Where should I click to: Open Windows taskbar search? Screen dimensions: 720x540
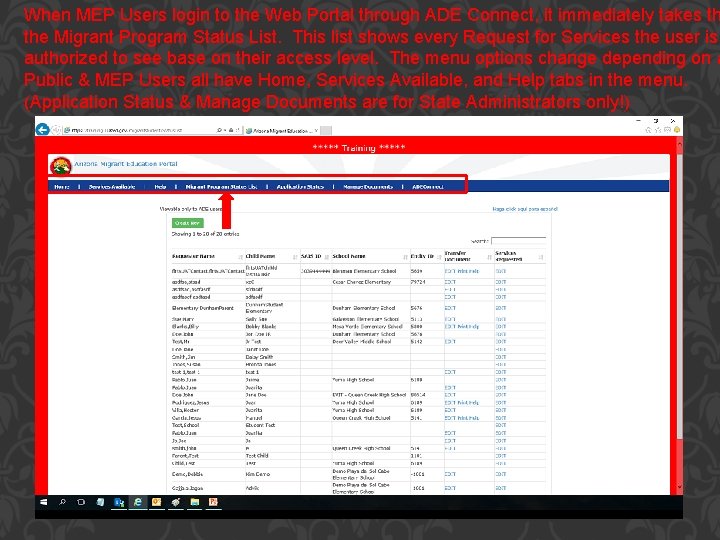(x=62, y=502)
